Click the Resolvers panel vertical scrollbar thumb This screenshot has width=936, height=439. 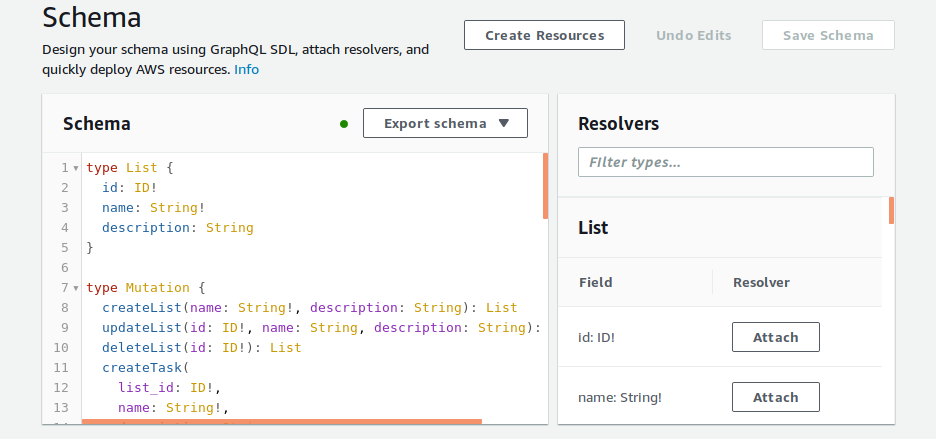(891, 210)
